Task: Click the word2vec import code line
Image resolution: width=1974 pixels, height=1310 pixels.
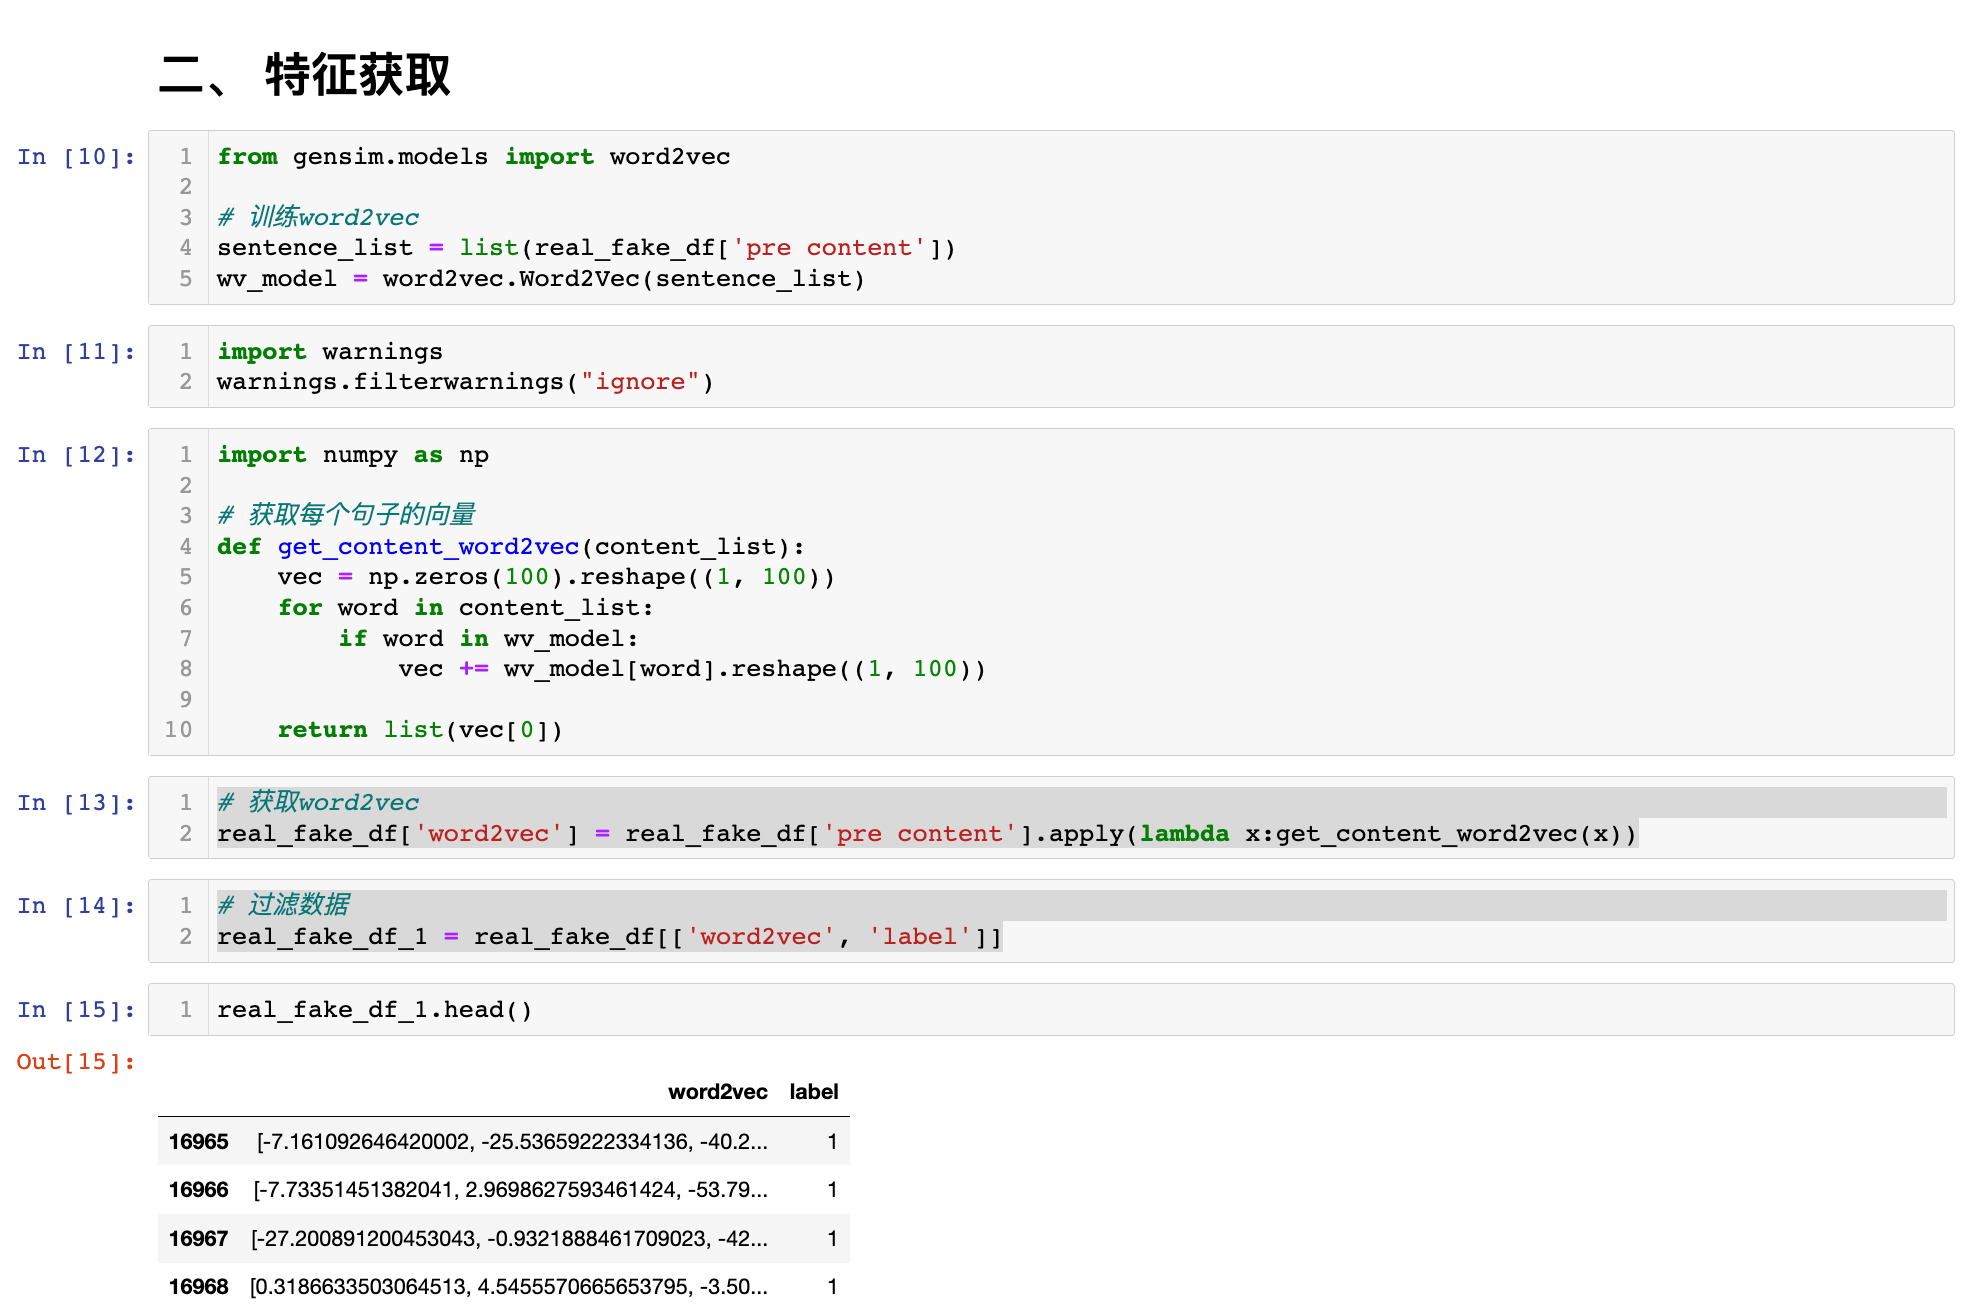Action: coord(473,157)
